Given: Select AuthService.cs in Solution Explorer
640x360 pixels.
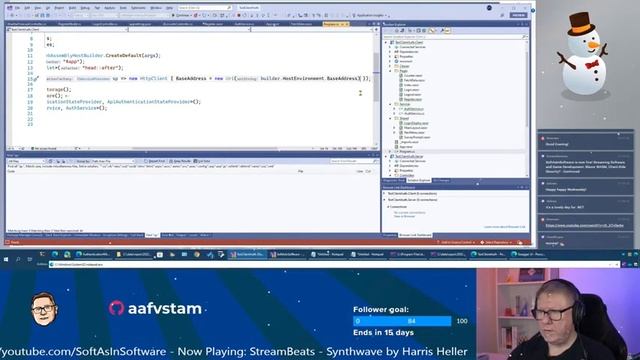Looking at the screenshot, I should [414, 109].
